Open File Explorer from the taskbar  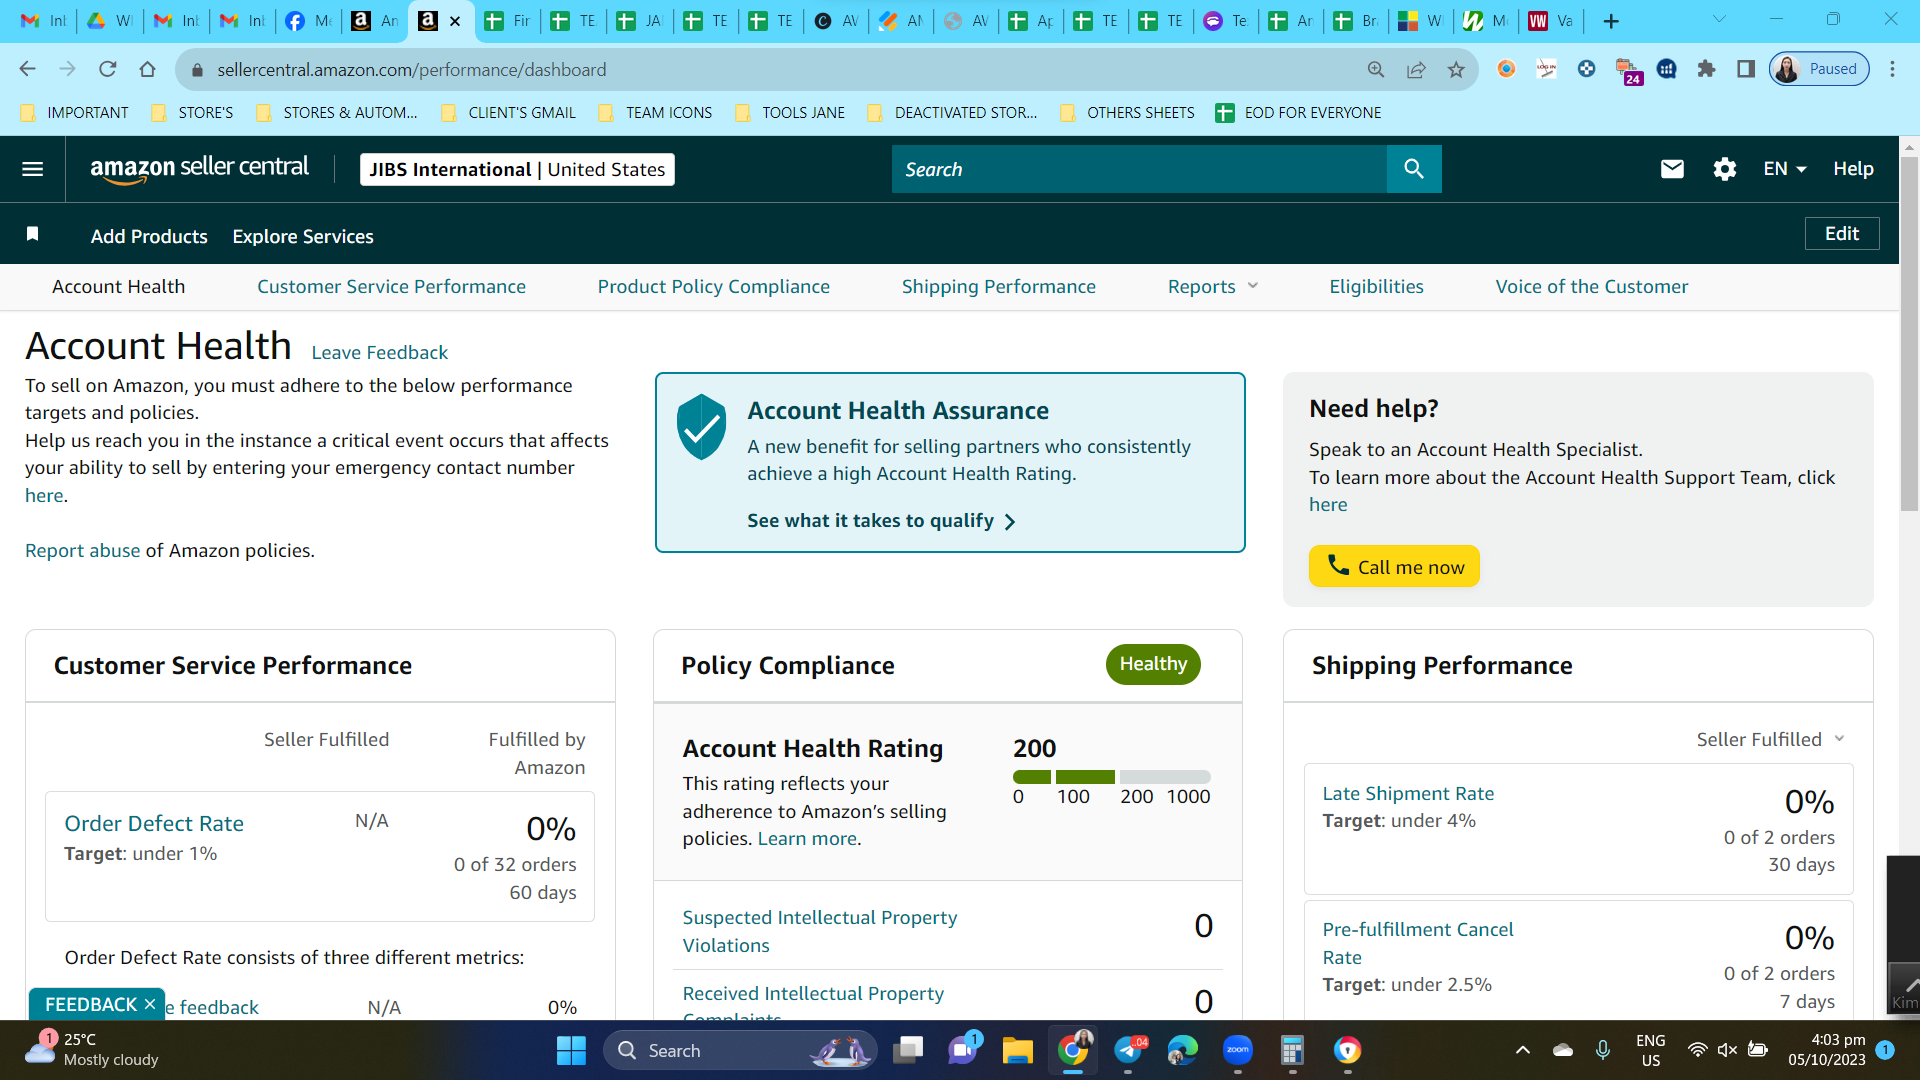coord(1018,1050)
